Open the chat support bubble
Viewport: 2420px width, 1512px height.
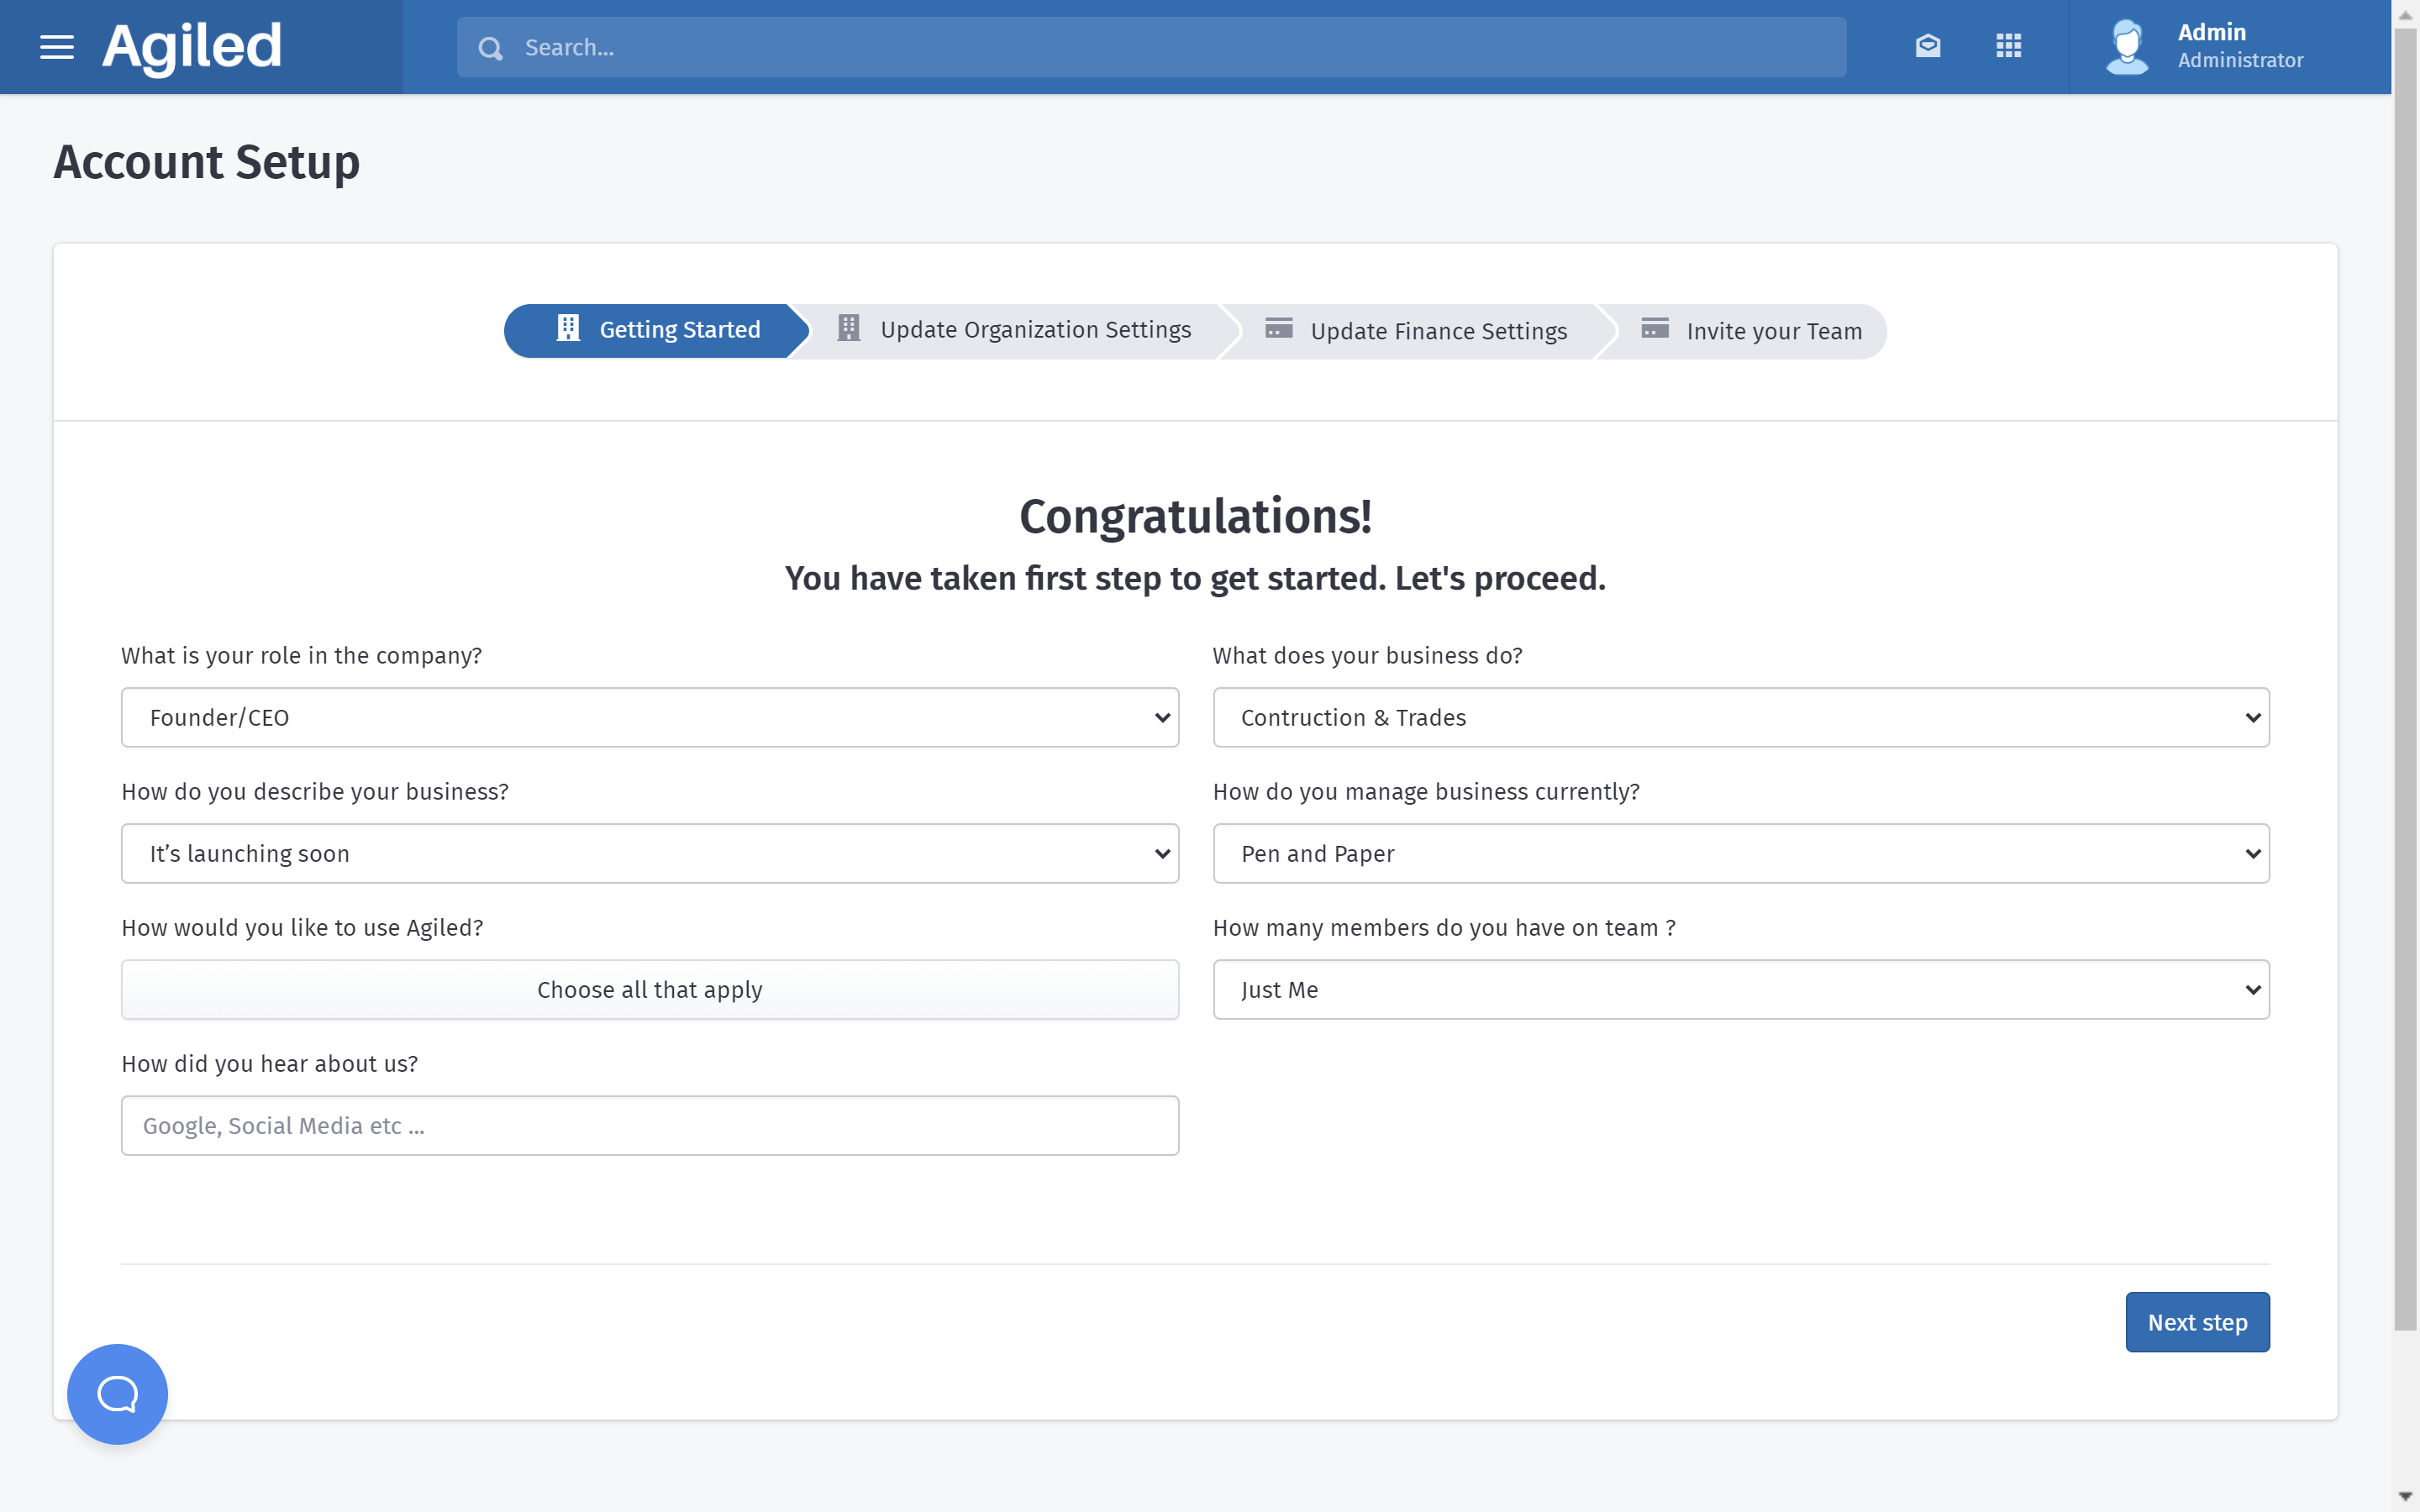117,1393
